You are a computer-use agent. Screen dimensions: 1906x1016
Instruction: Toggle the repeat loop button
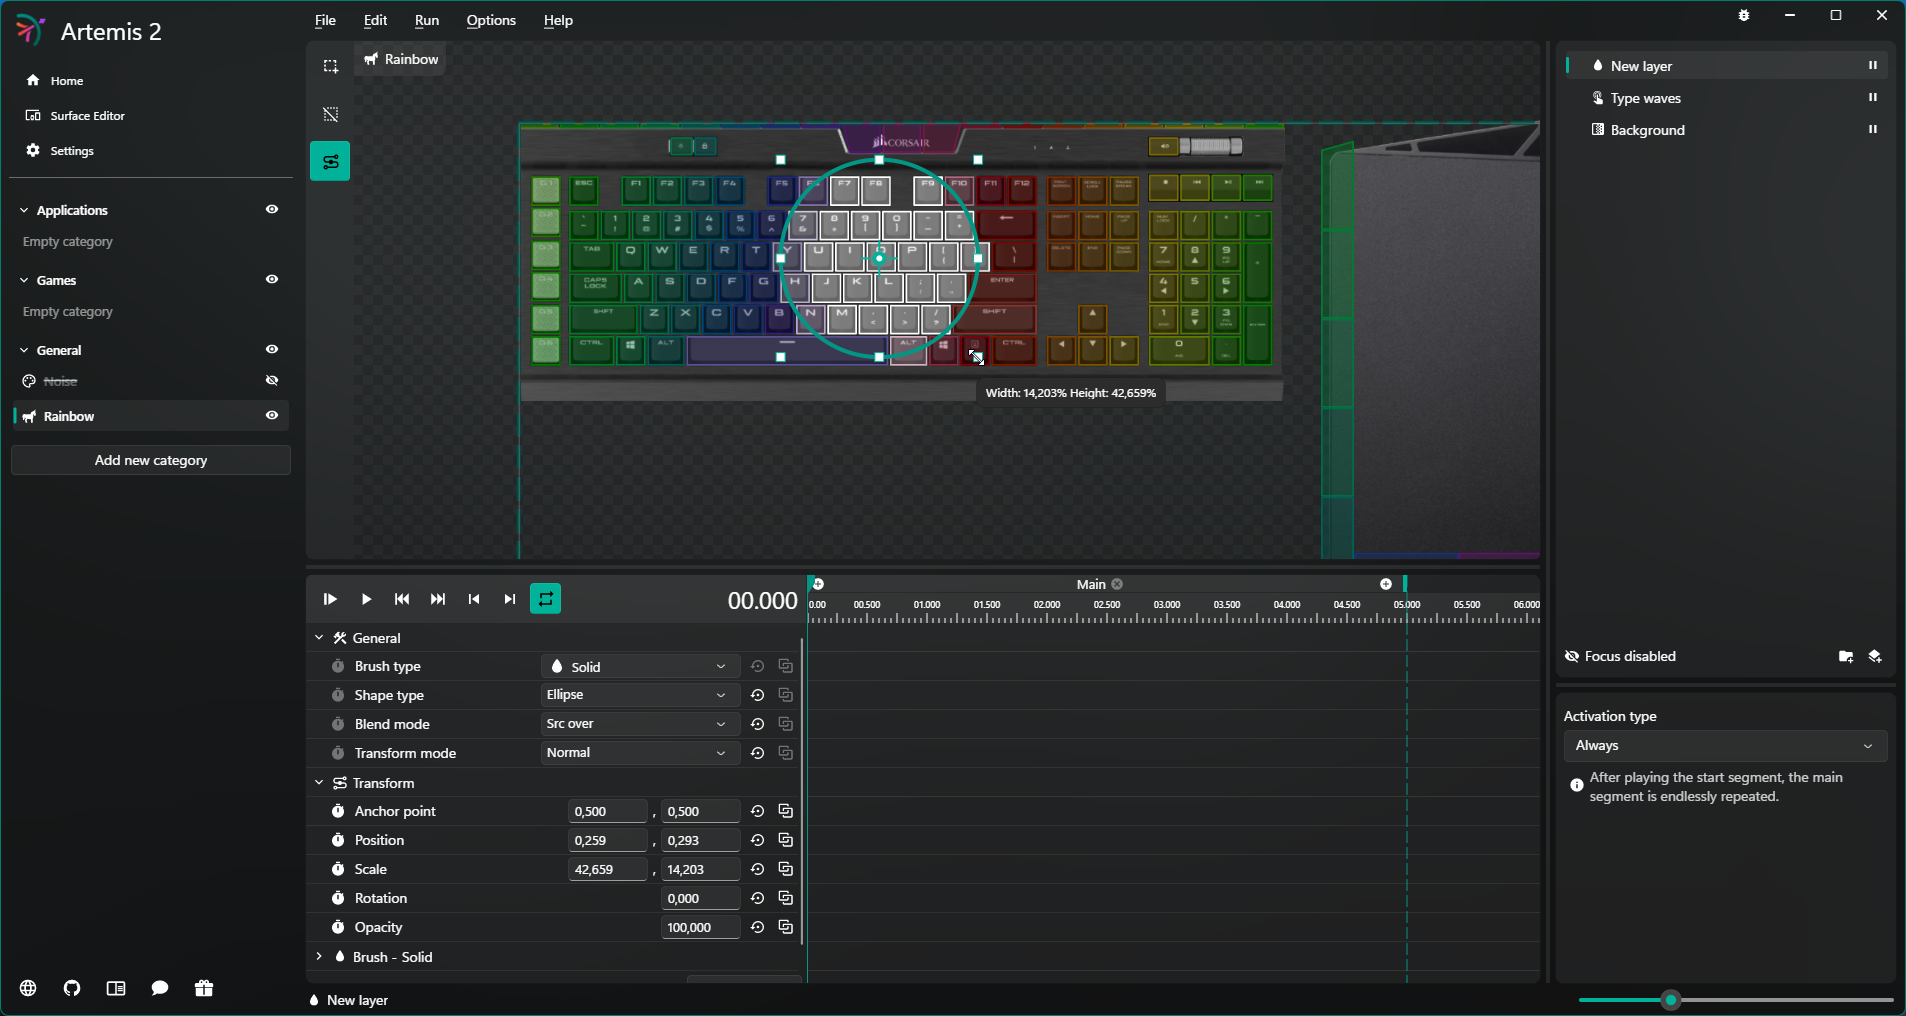[x=545, y=599]
